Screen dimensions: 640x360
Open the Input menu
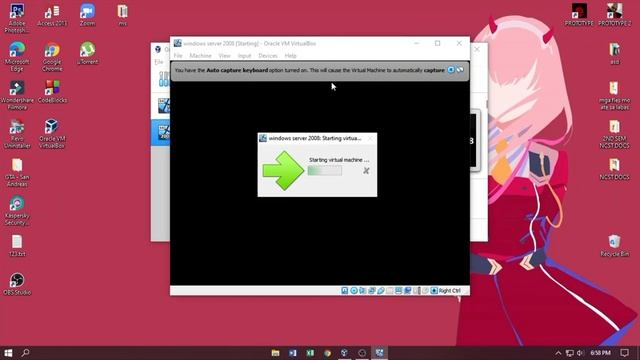click(x=244, y=56)
